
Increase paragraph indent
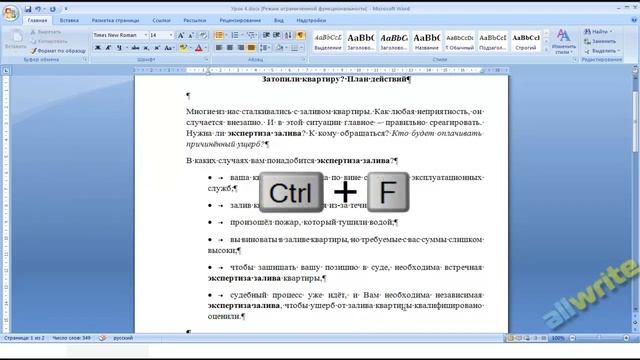pyautogui.click(x=277, y=36)
